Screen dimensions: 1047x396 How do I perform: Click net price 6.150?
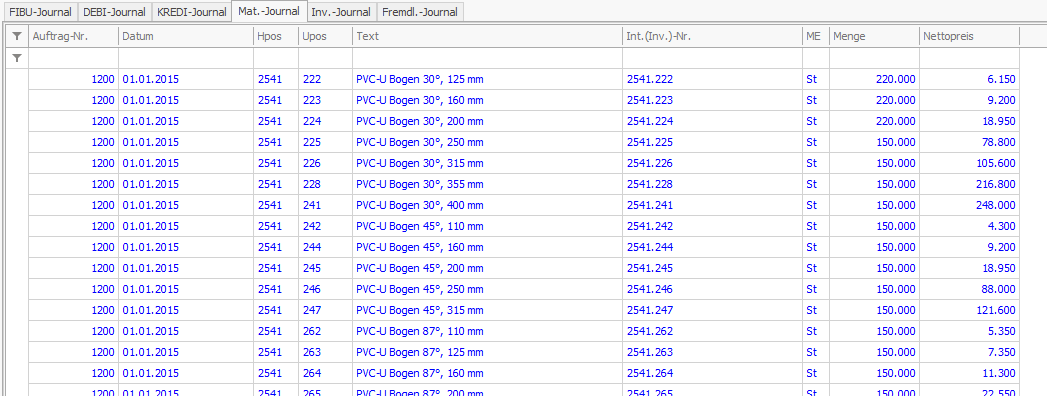tap(1002, 79)
